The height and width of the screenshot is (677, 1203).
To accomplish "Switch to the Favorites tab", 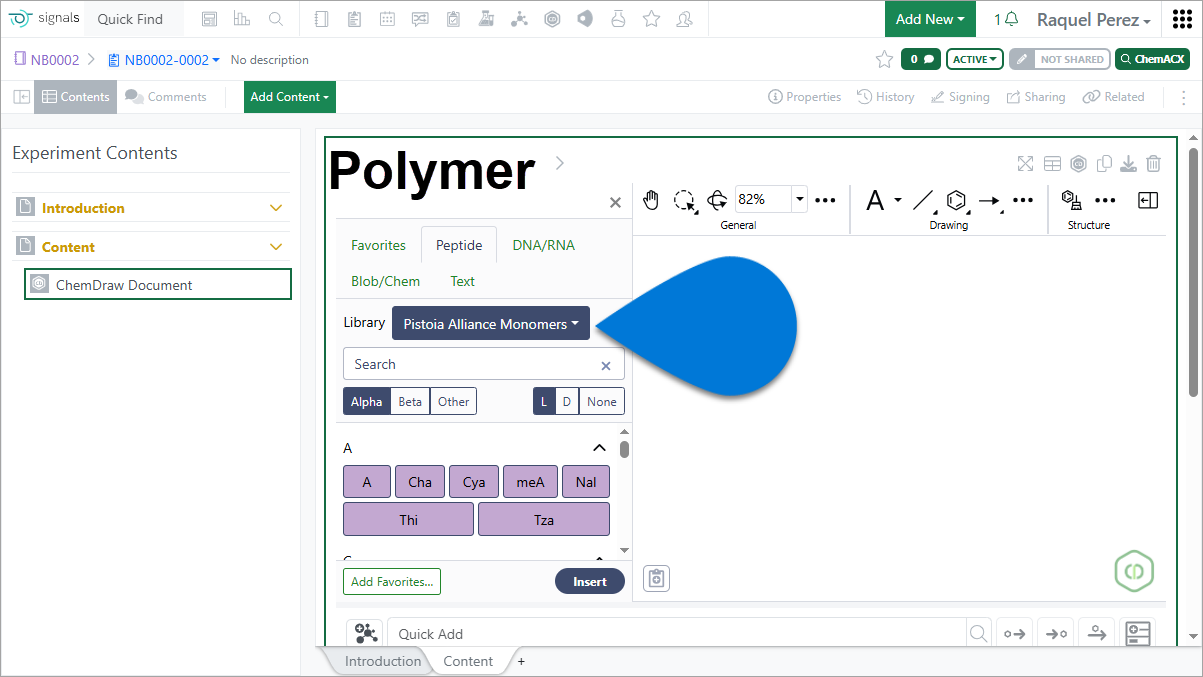I will (378, 245).
